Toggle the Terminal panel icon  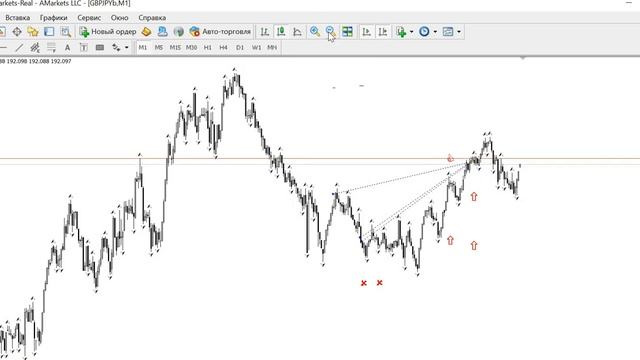49,31
